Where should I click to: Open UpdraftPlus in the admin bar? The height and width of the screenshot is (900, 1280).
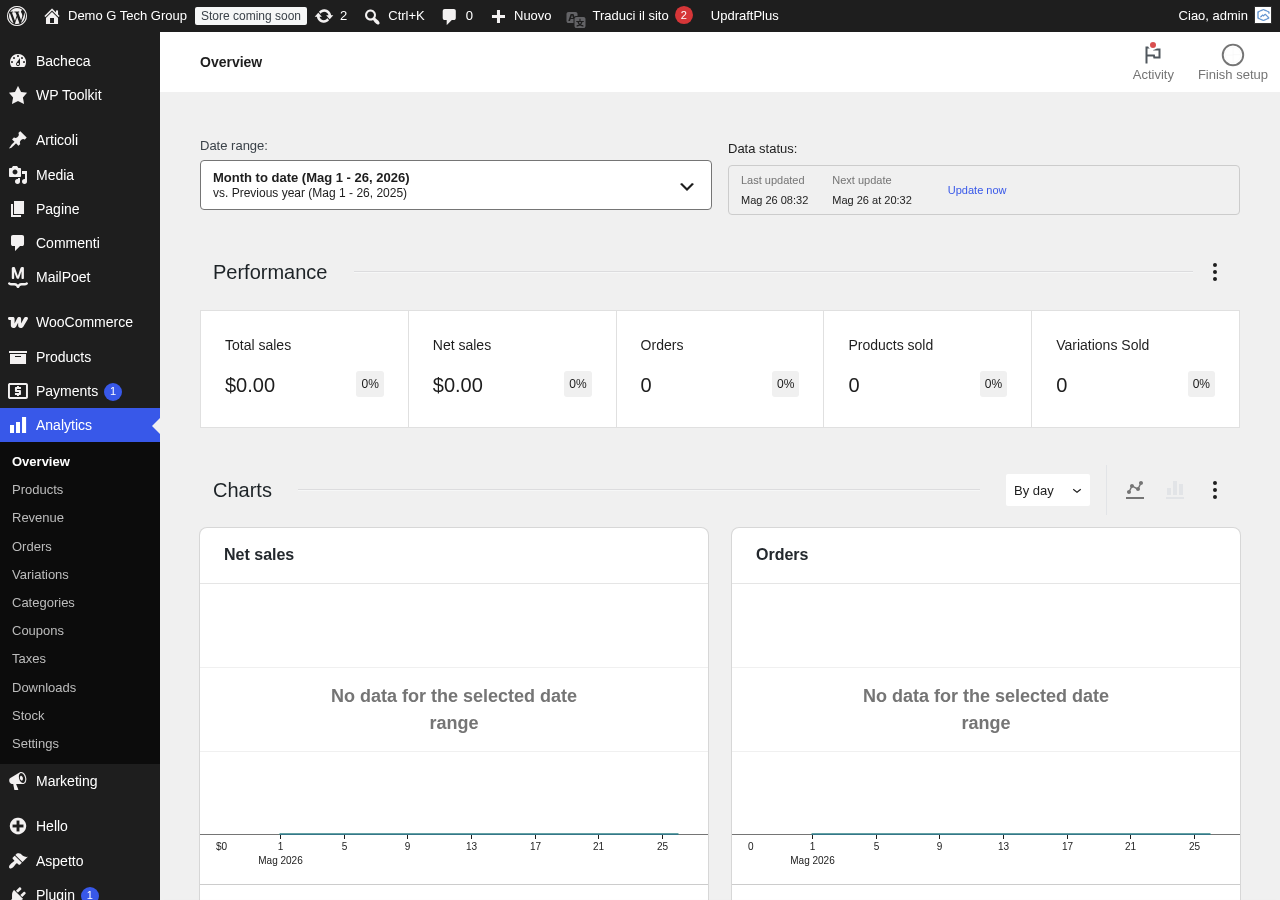pyautogui.click(x=745, y=16)
